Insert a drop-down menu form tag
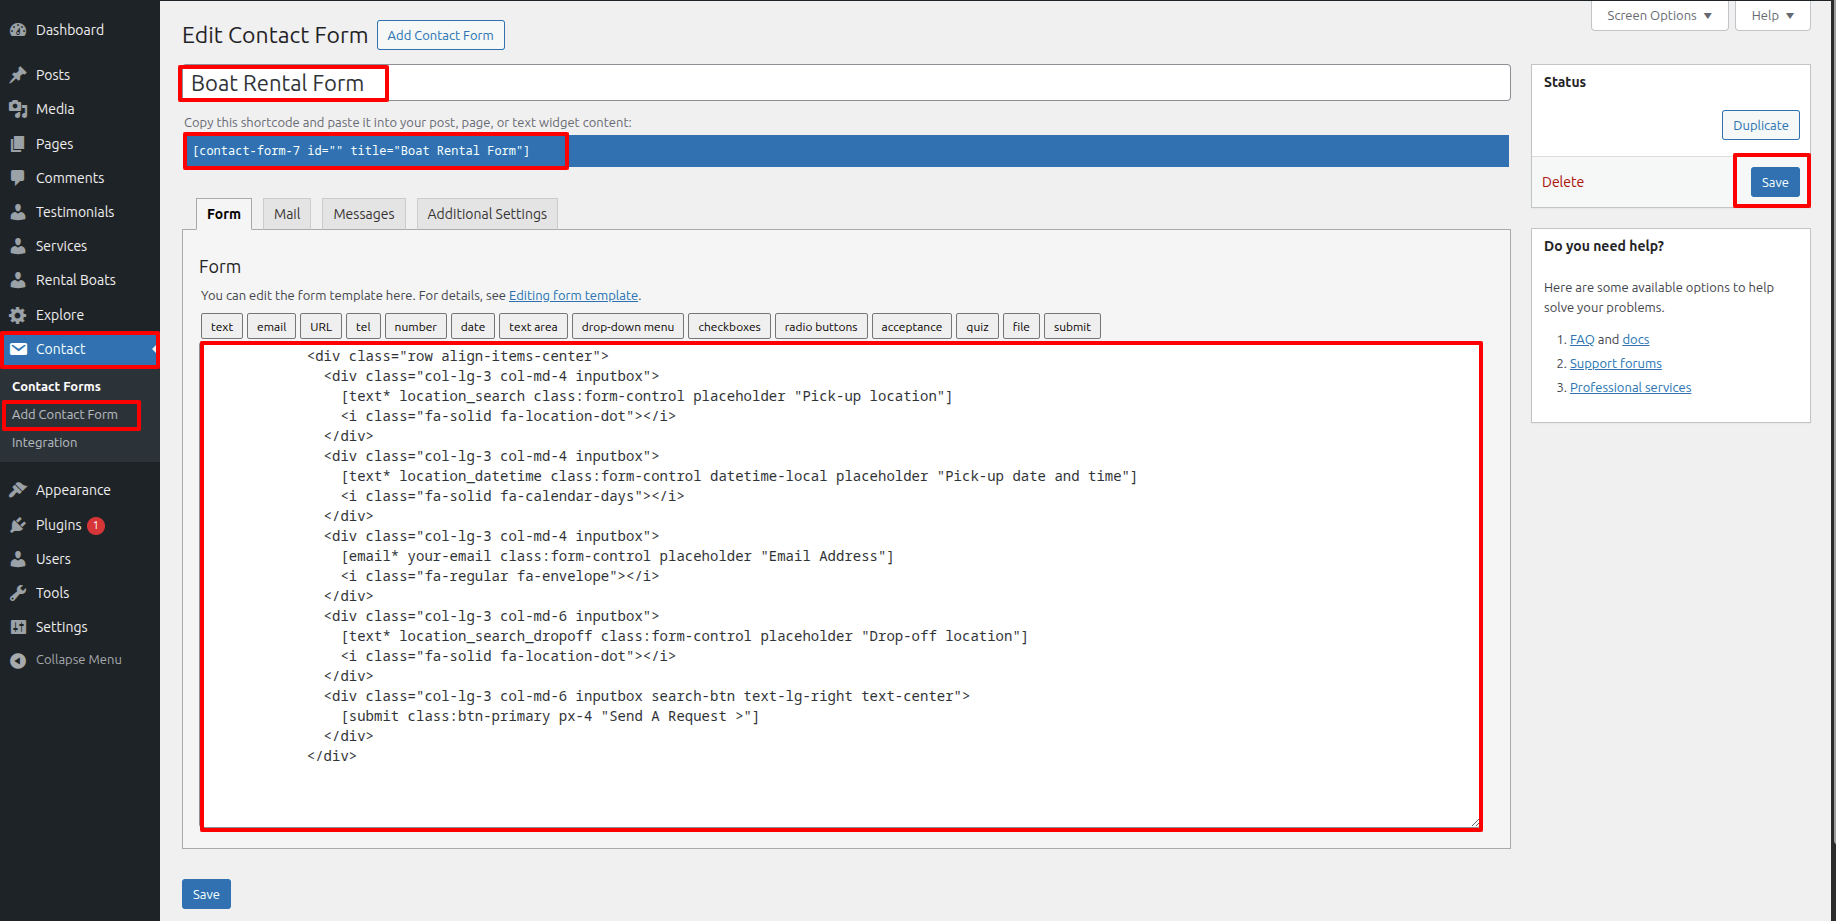1836x921 pixels. pyautogui.click(x=628, y=327)
